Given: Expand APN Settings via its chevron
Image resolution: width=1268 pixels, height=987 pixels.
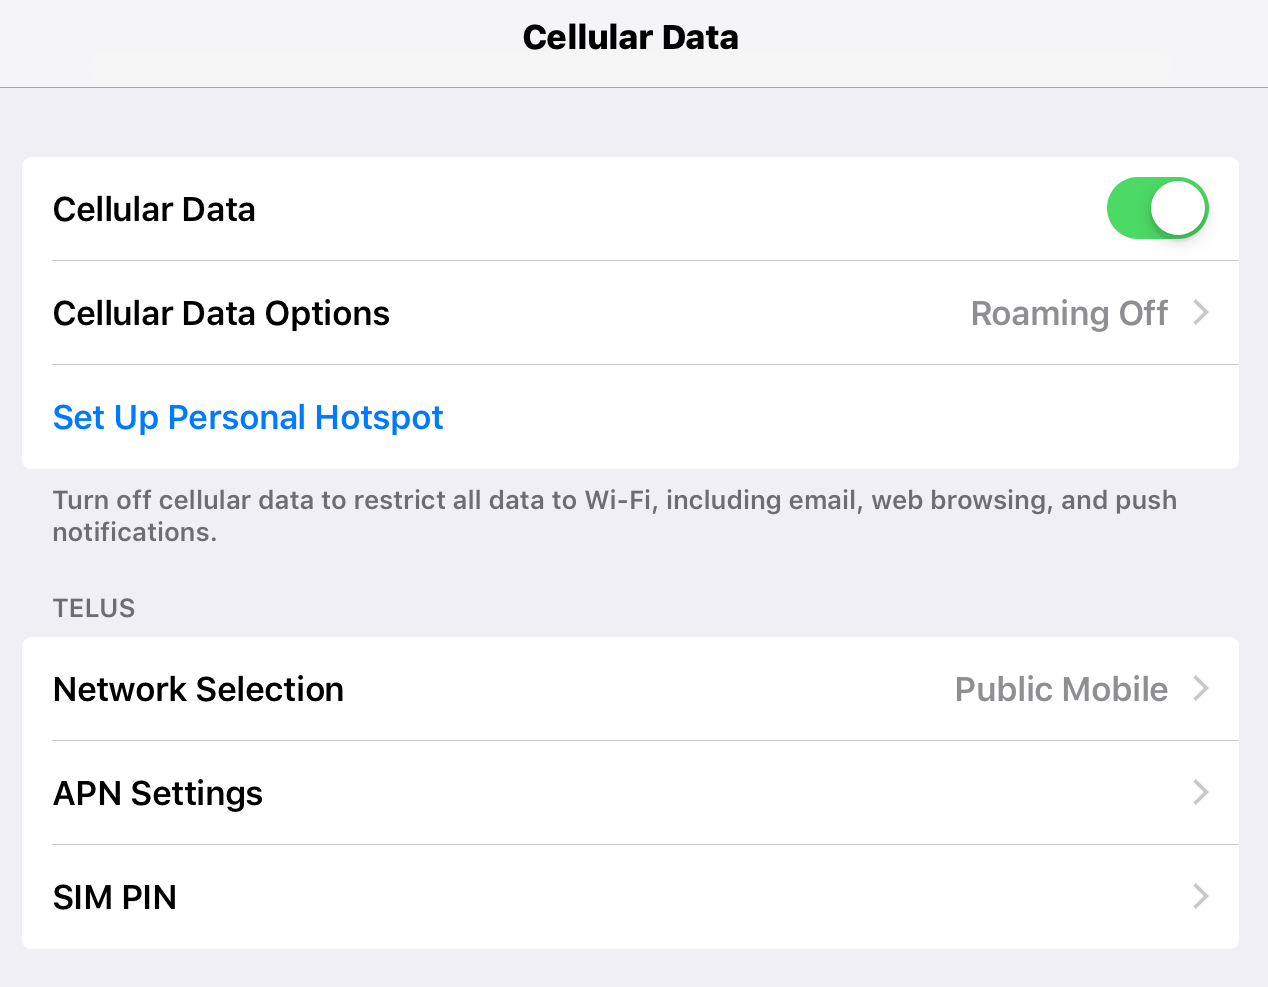Looking at the screenshot, I should point(1201,793).
